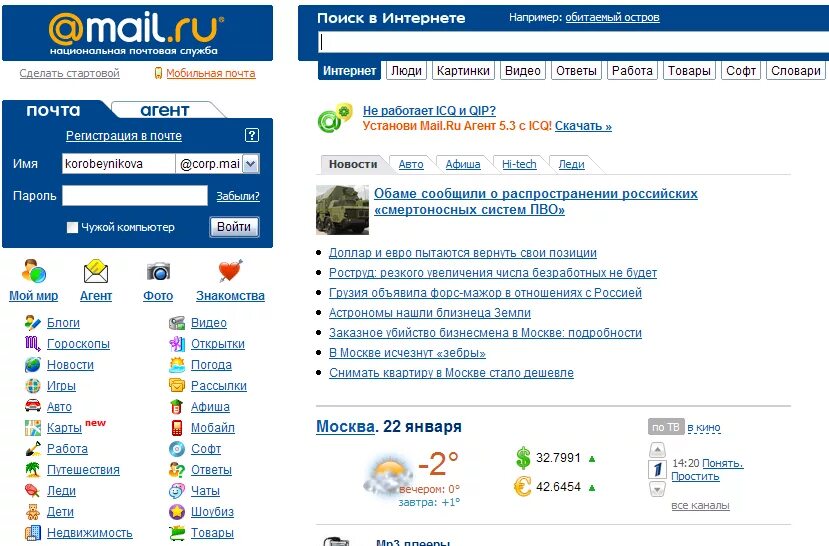
Task: Click the Гороскопы zodiac icon
Action: coord(33,344)
